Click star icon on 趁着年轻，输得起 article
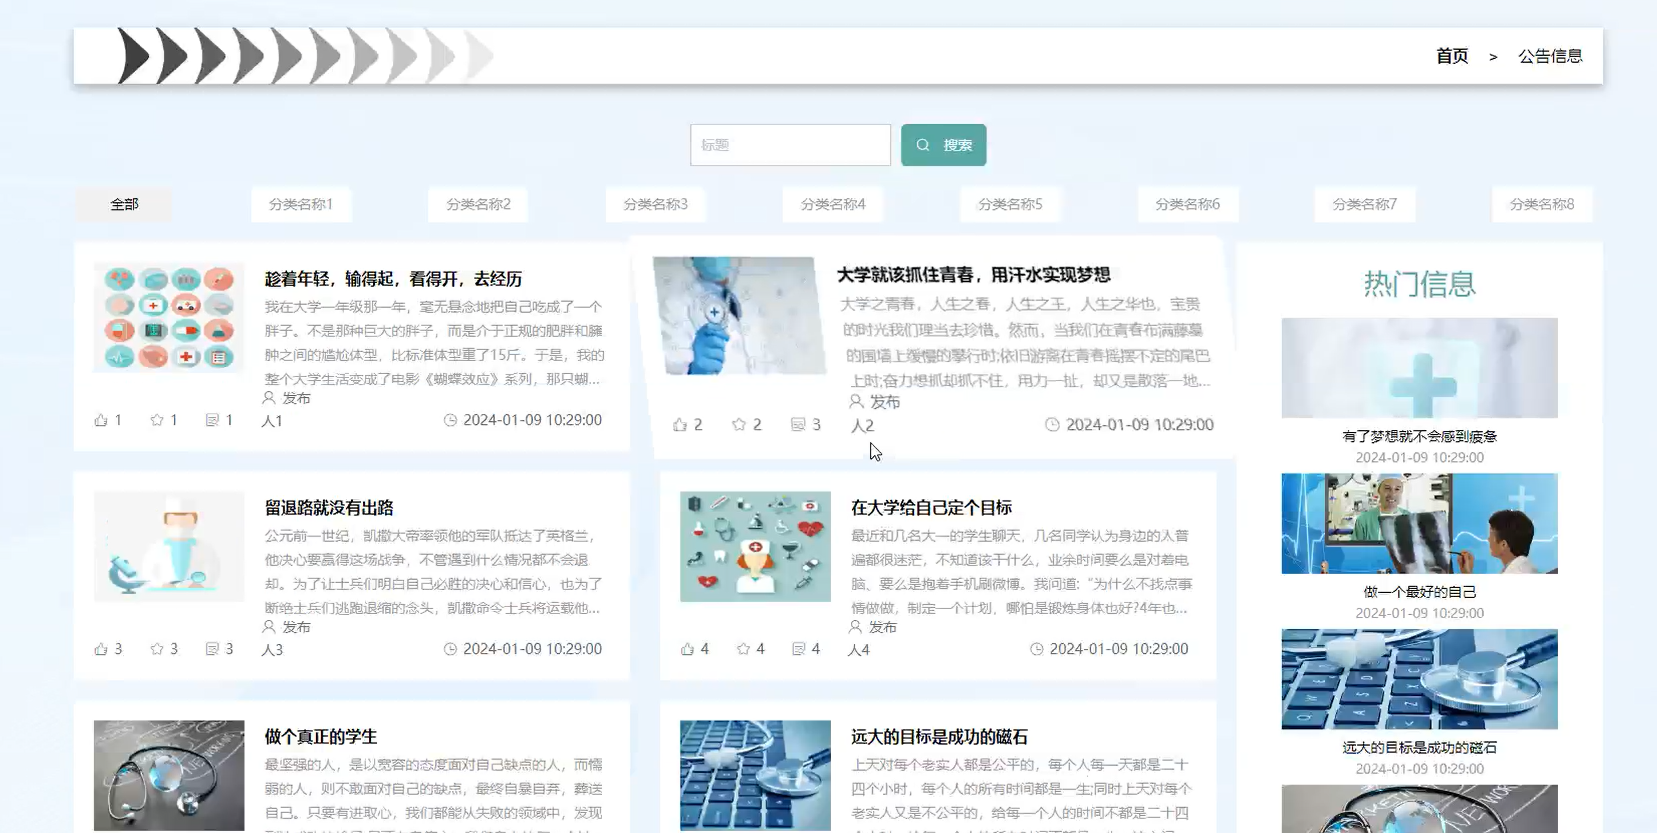The height and width of the screenshot is (833, 1657). point(157,420)
